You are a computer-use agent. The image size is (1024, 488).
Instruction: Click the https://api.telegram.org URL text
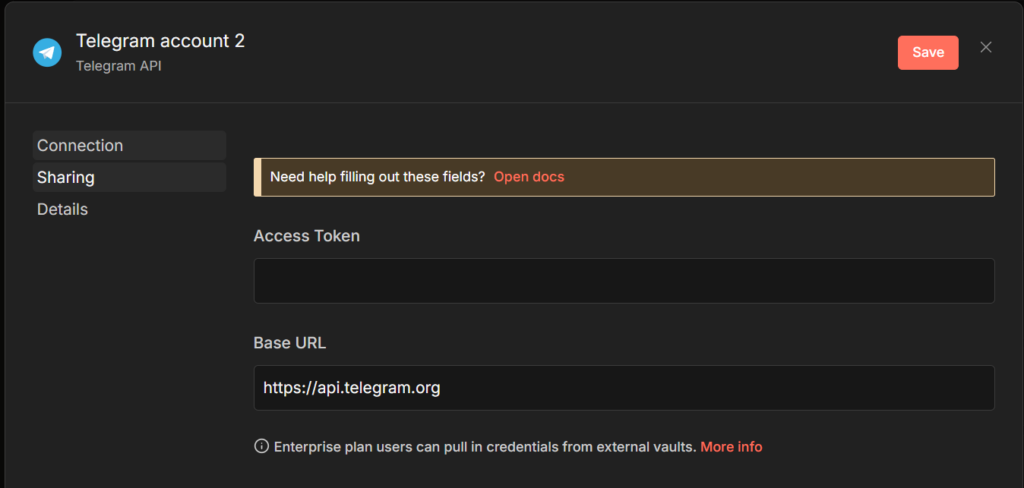(351, 388)
